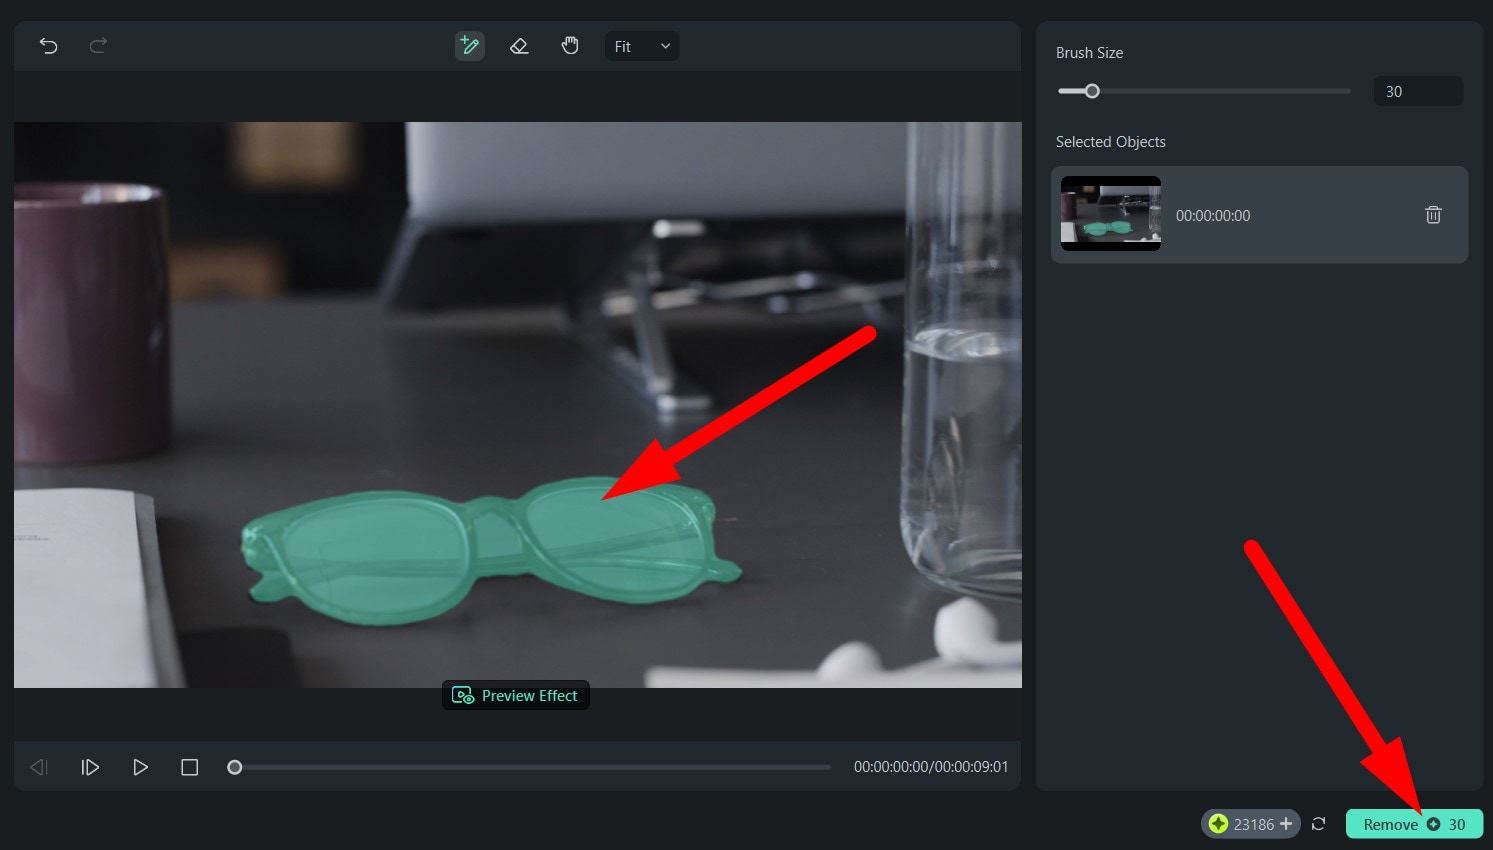Select the smart brush tool
Viewport: 1493px width, 850px height.
point(469,46)
